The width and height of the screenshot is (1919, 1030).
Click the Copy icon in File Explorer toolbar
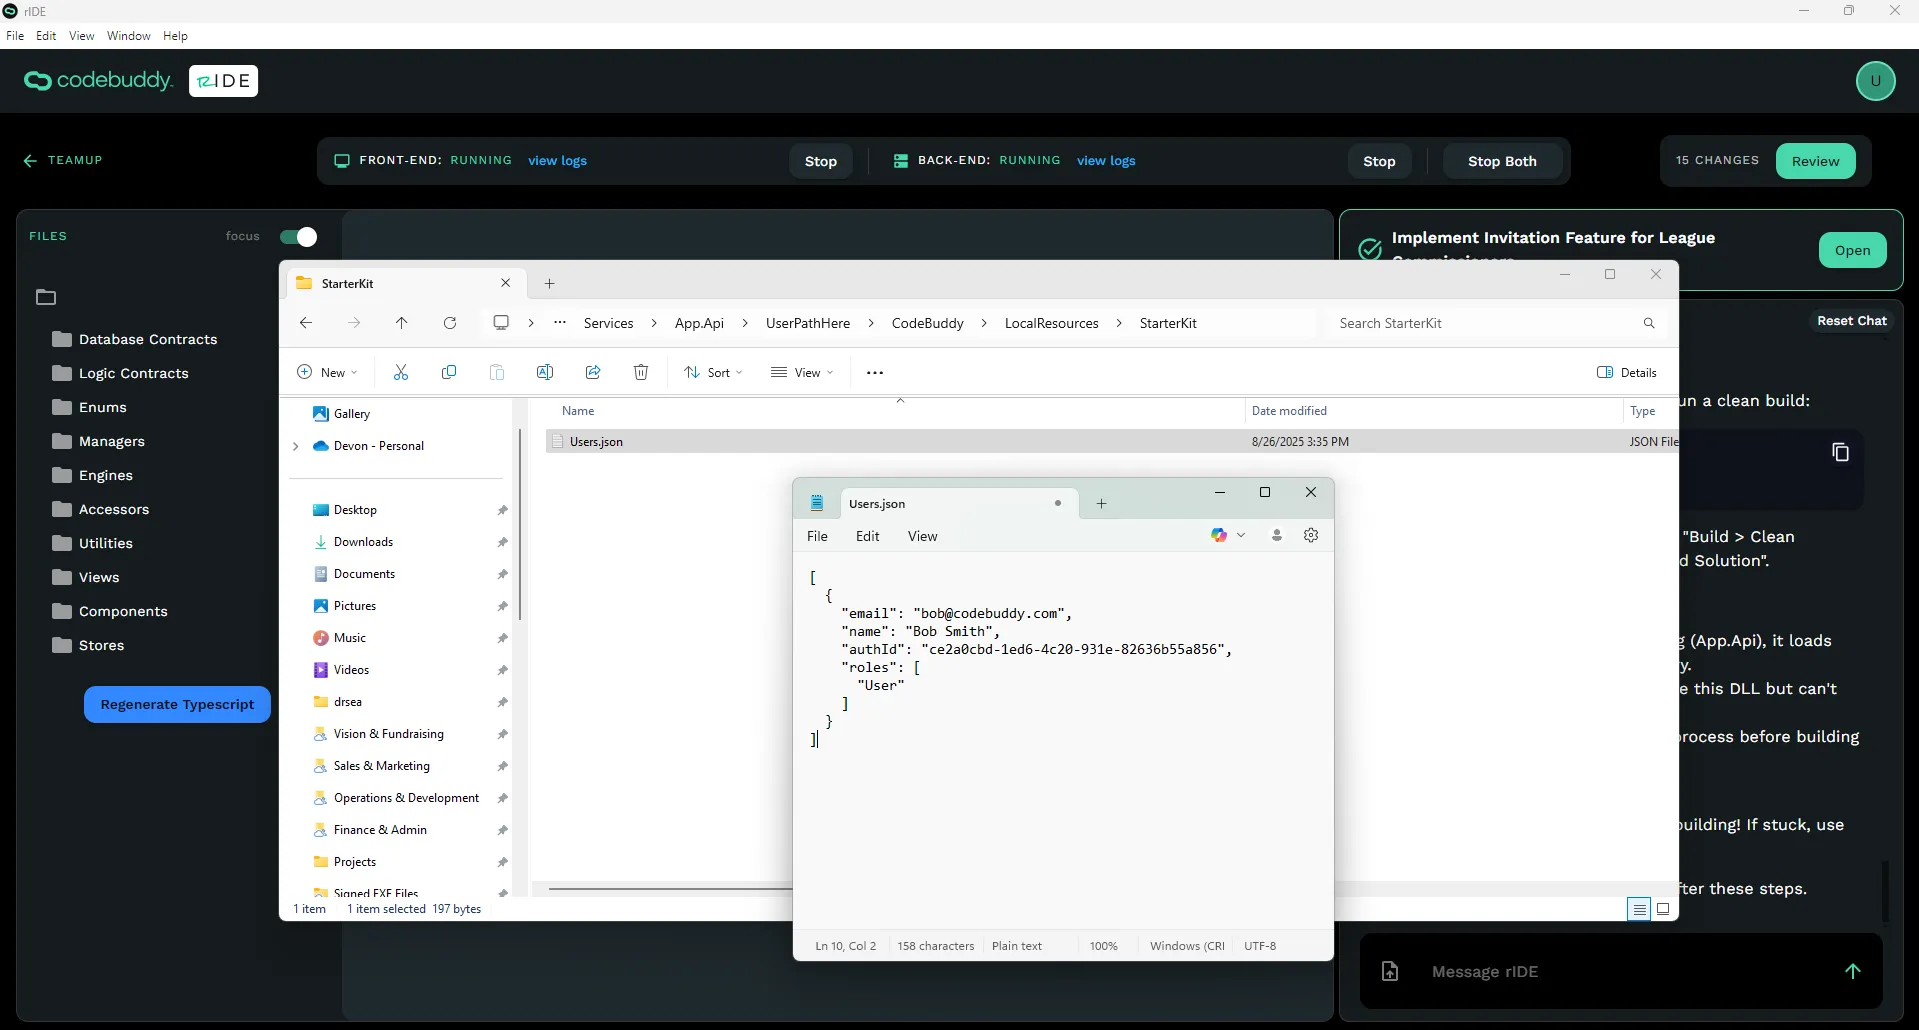click(449, 372)
